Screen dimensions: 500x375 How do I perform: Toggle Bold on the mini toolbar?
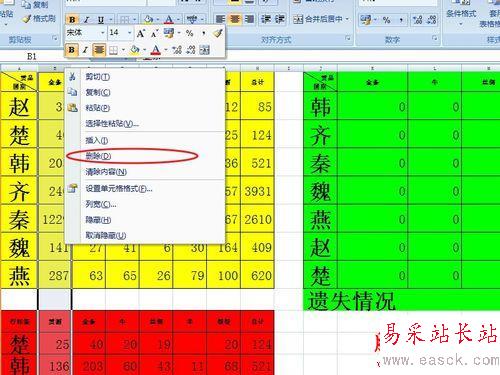(x=72, y=50)
